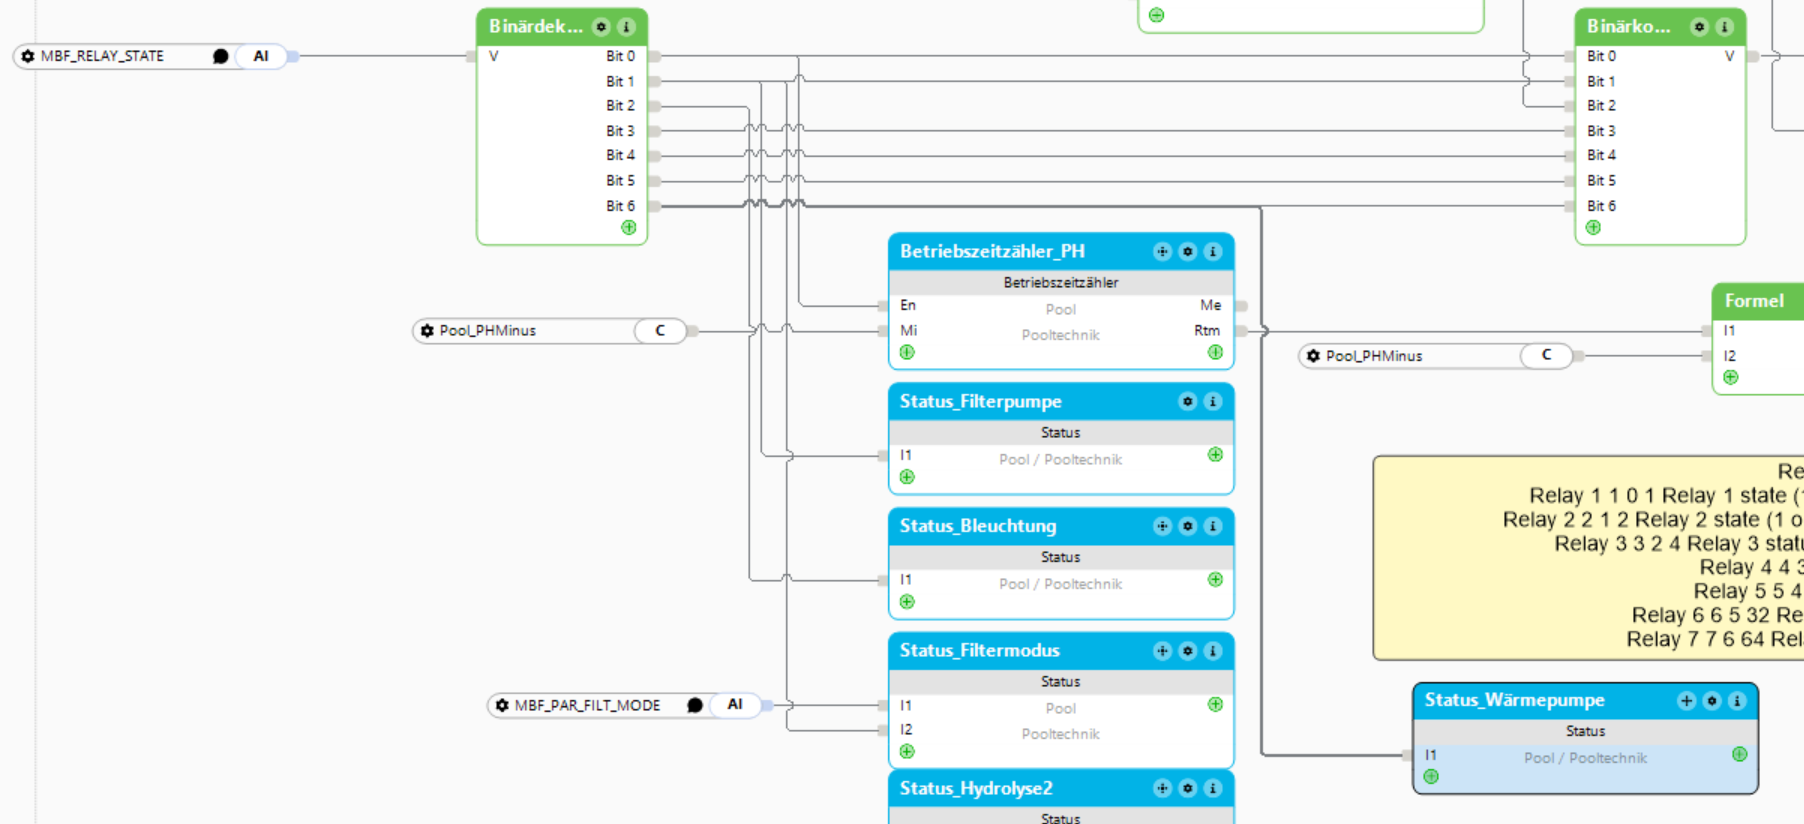Click the AI tag on MBF_RELAY_STATE
Screen dimensions: 1804x824
click(261, 57)
